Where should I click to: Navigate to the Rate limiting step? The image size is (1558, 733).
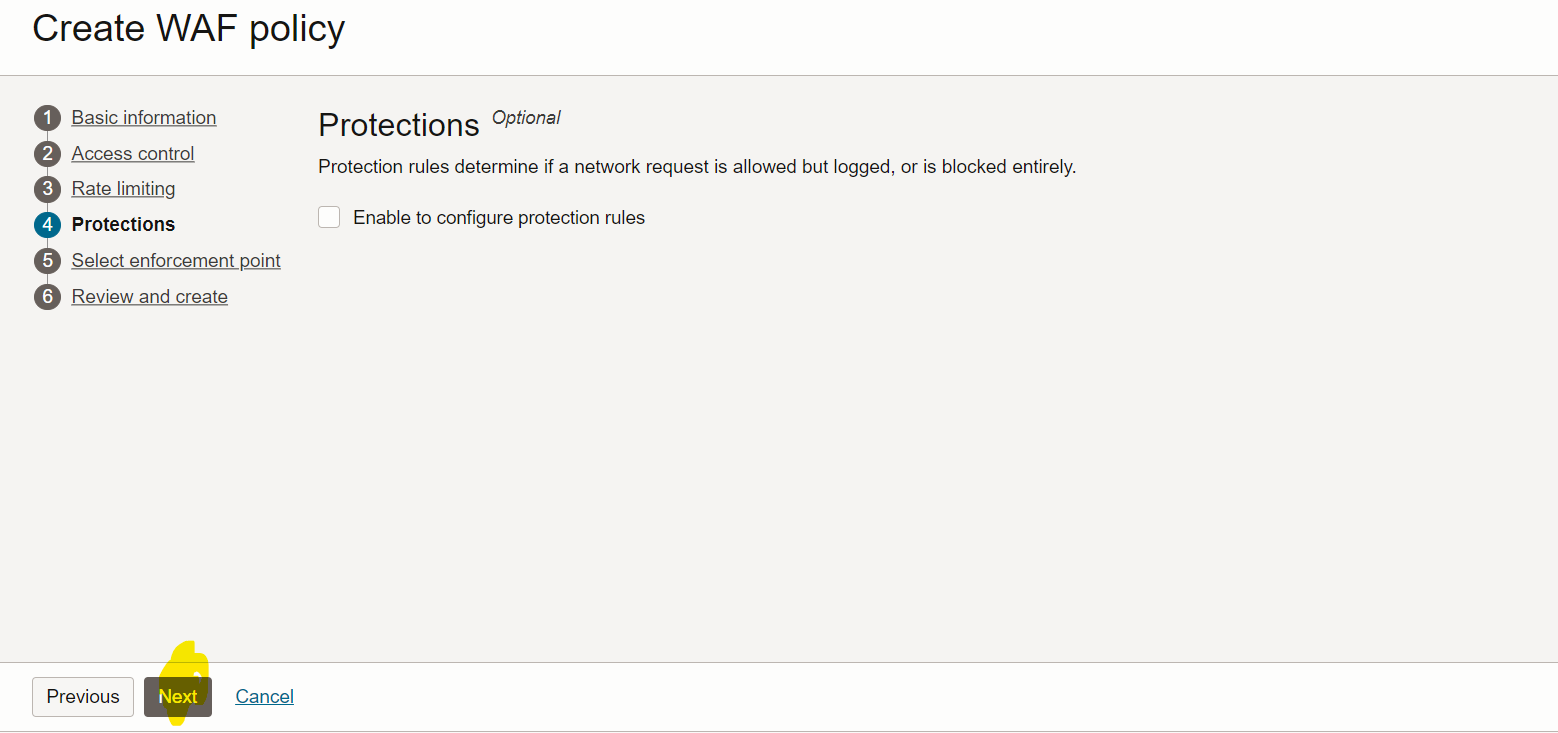point(123,188)
